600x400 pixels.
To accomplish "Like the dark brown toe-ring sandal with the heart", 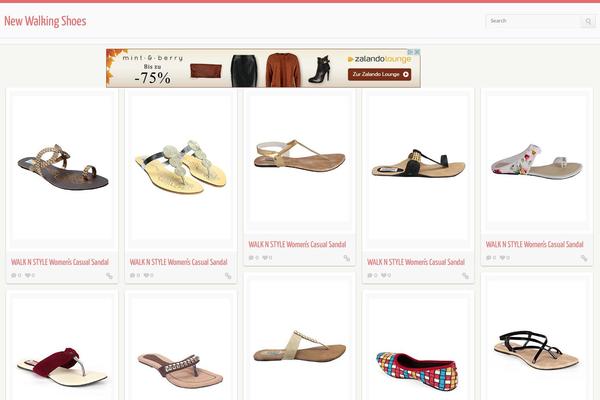I will pyautogui.click(x=30, y=275).
